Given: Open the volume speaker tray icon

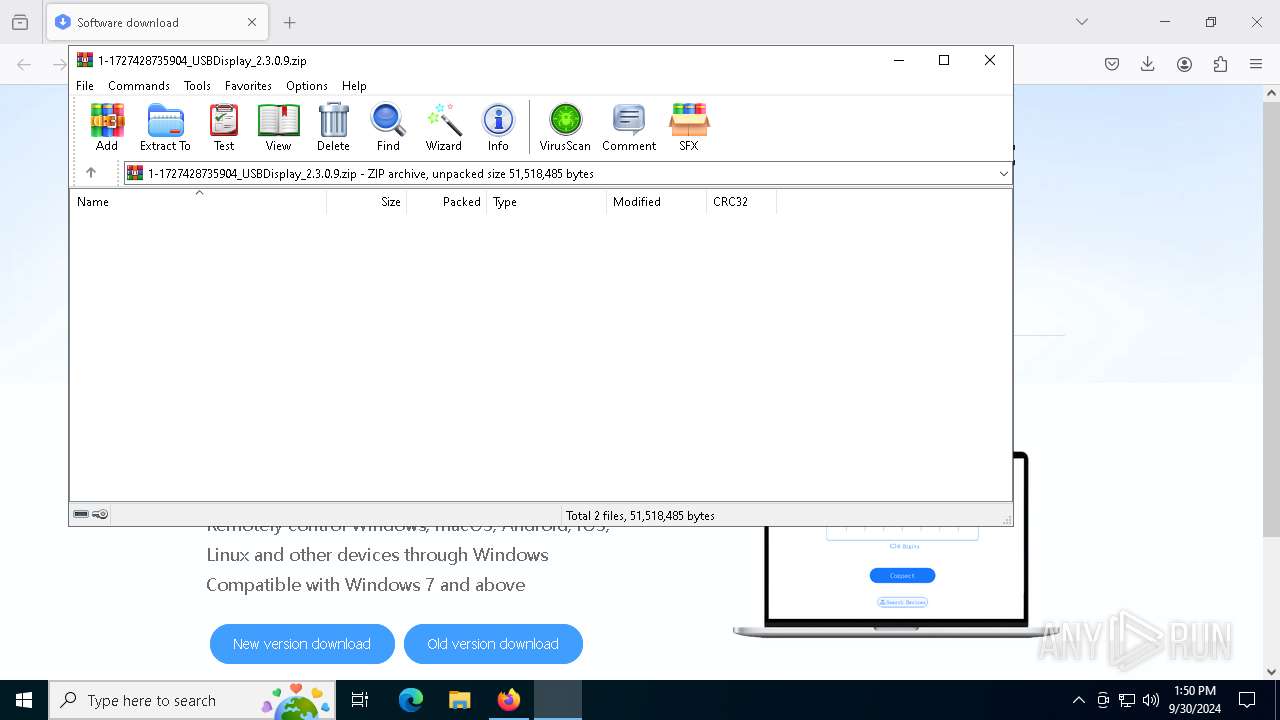Looking at the screenshot, I should click(1151, 700).
